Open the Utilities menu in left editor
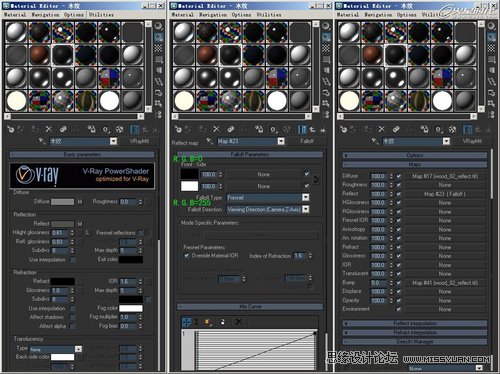The width and height of the screenshot is (500, 374). pyautogui.click(x=101, y=15)
